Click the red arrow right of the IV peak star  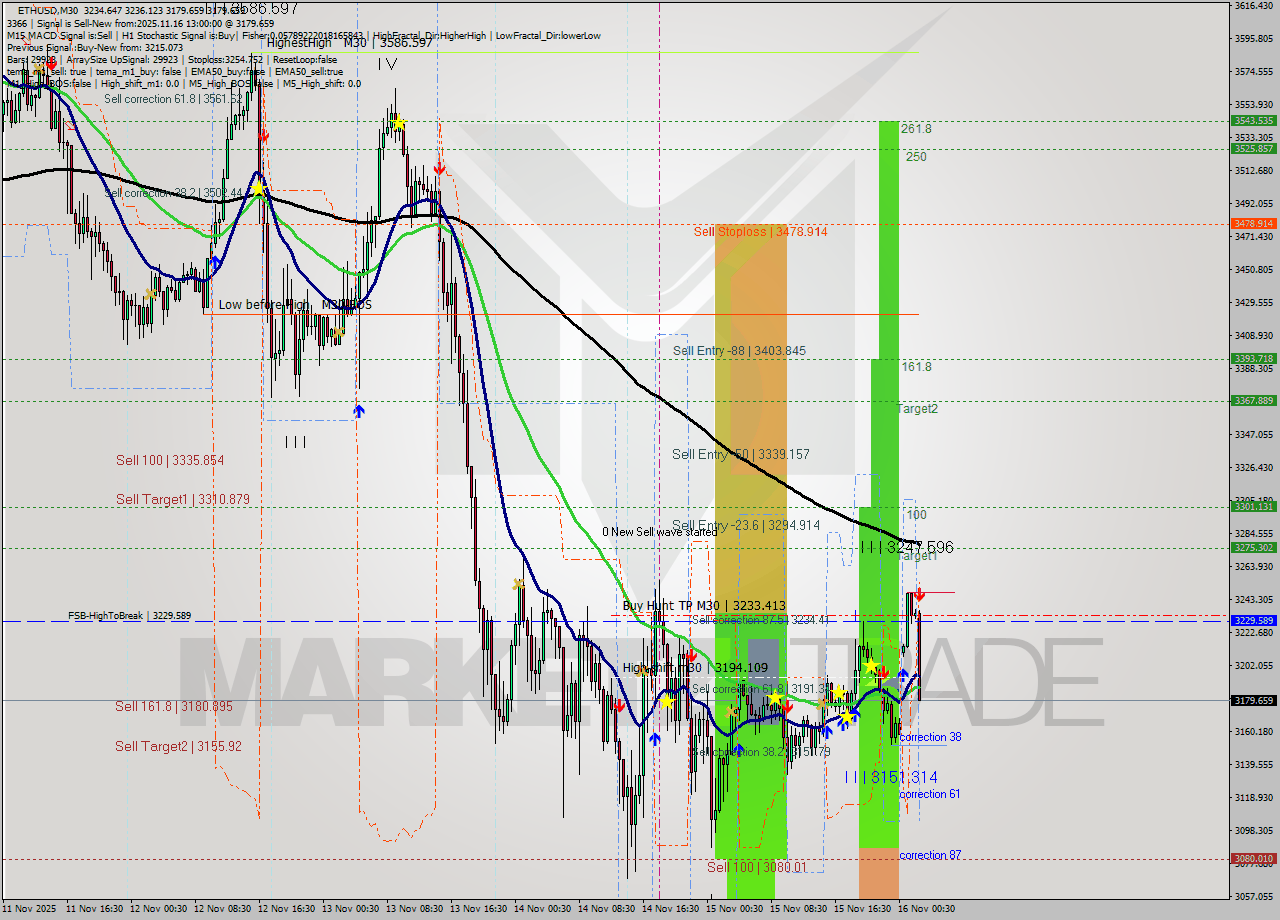click(x=439, y=168)
